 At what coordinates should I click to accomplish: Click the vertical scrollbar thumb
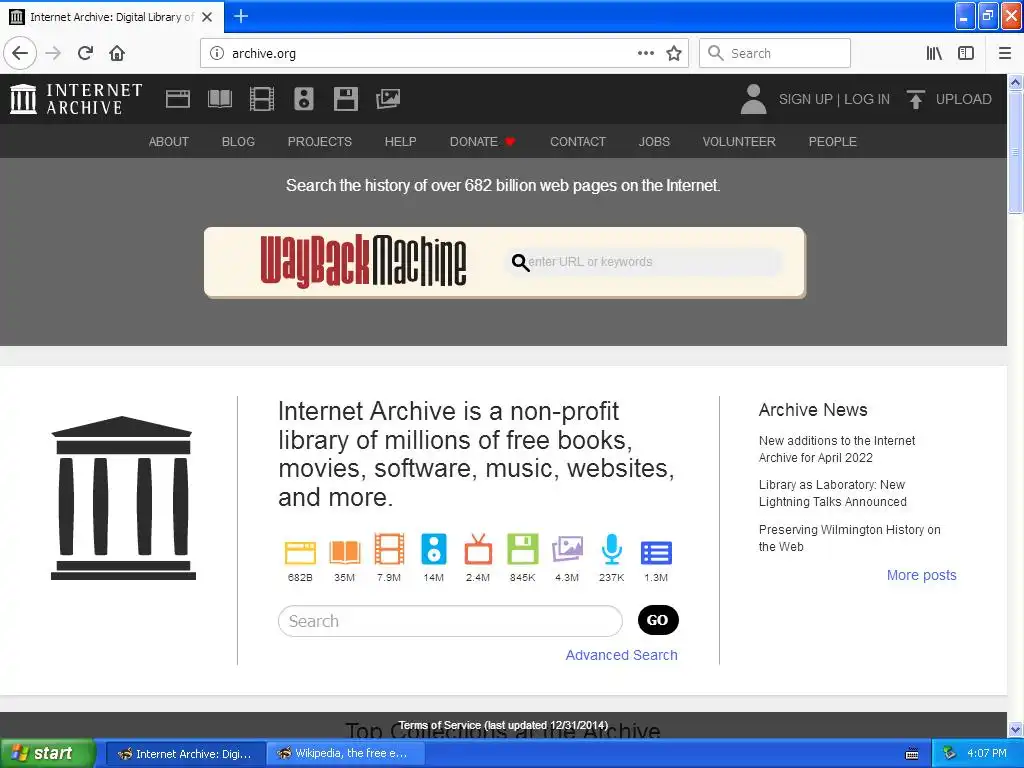(1016, 152)
